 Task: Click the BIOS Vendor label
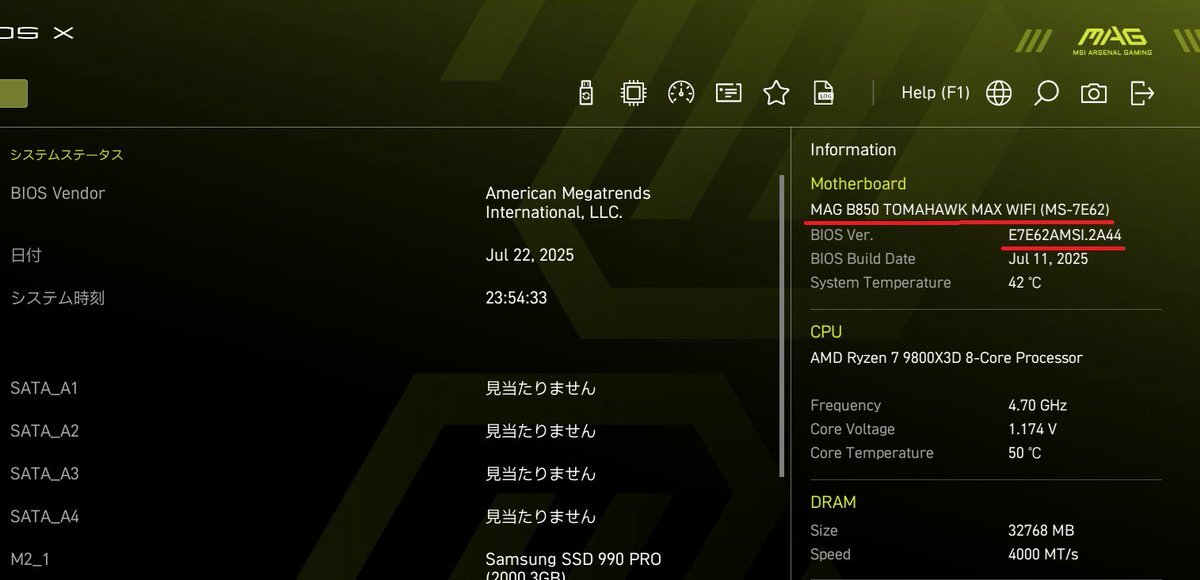[58, 193]
